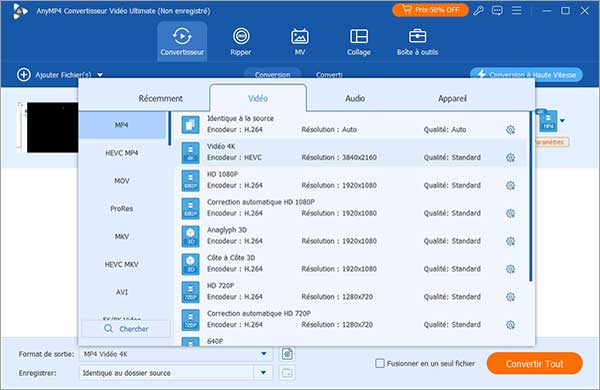The width and height of the screenshot is (600, 390).
Task: Open settings gear for Correction automatique HD 720P
Action: pyautogui.click(x=510, y=325)
